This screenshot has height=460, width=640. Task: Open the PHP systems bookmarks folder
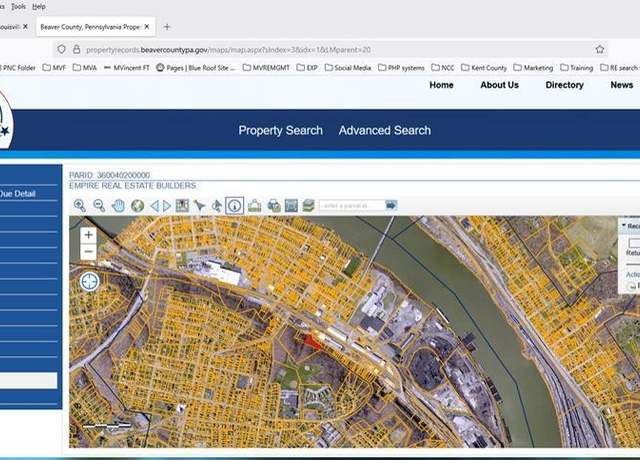pyautogui.click(x=401, y=68)
